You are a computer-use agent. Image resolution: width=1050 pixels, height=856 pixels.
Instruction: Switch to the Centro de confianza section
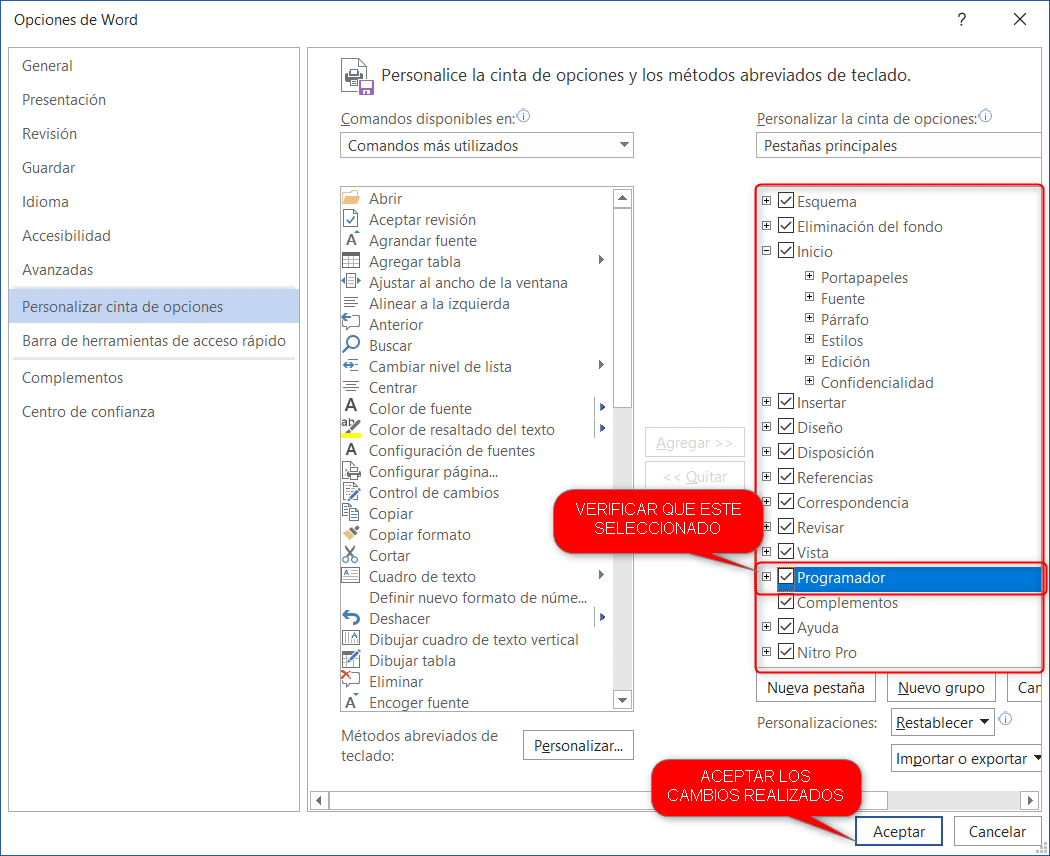(86, 411)
